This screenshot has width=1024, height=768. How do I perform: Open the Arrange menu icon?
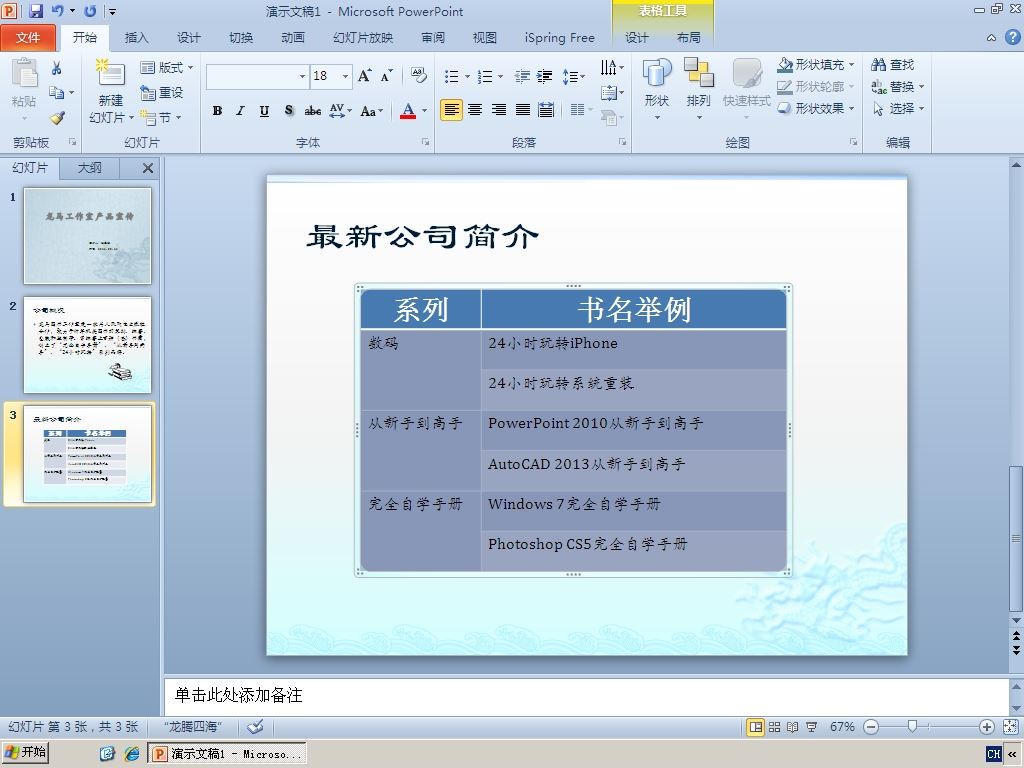click(x=698, y=73)
